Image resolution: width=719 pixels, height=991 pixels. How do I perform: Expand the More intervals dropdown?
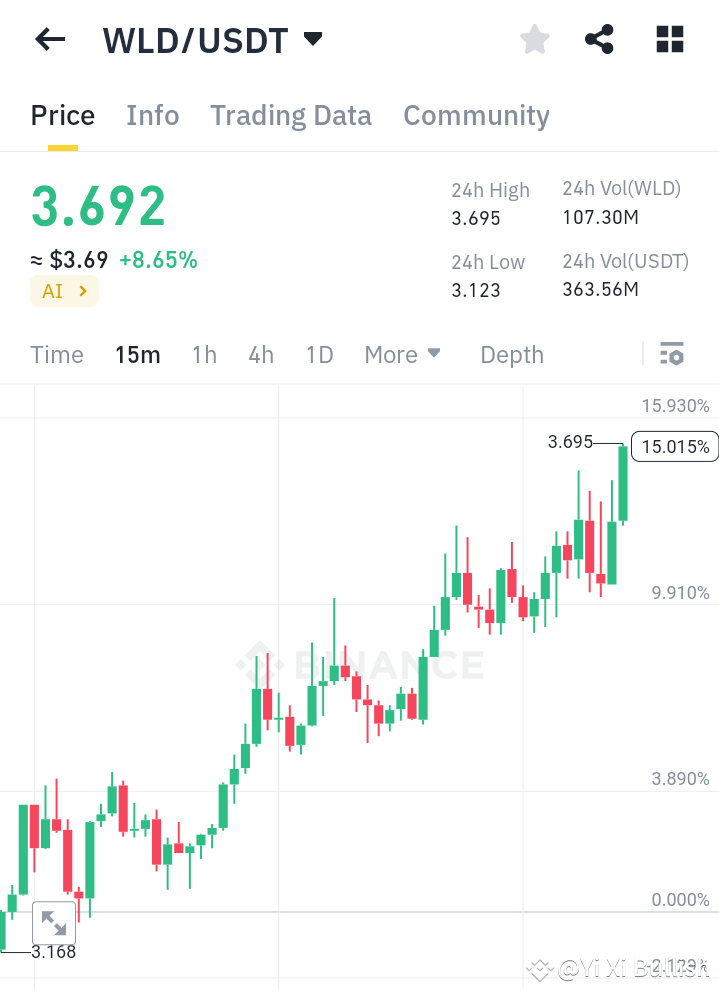(402, 354)
